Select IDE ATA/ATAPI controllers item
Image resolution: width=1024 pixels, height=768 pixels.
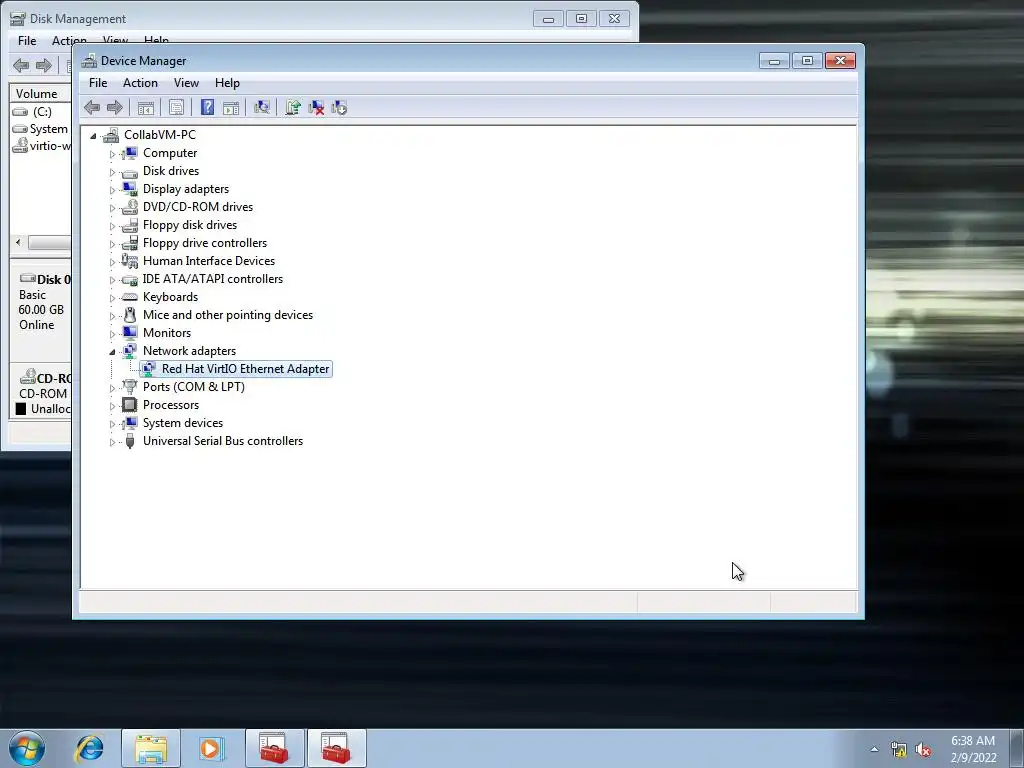point(213,279)
